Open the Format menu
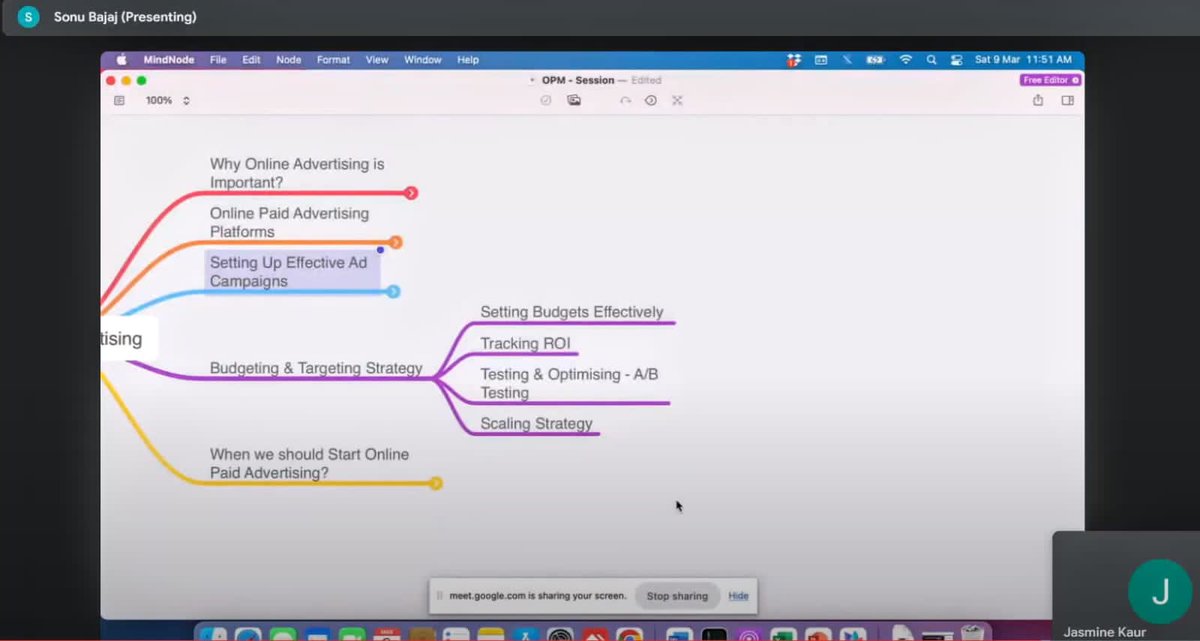1200x641 pixels. pos(333,60)
